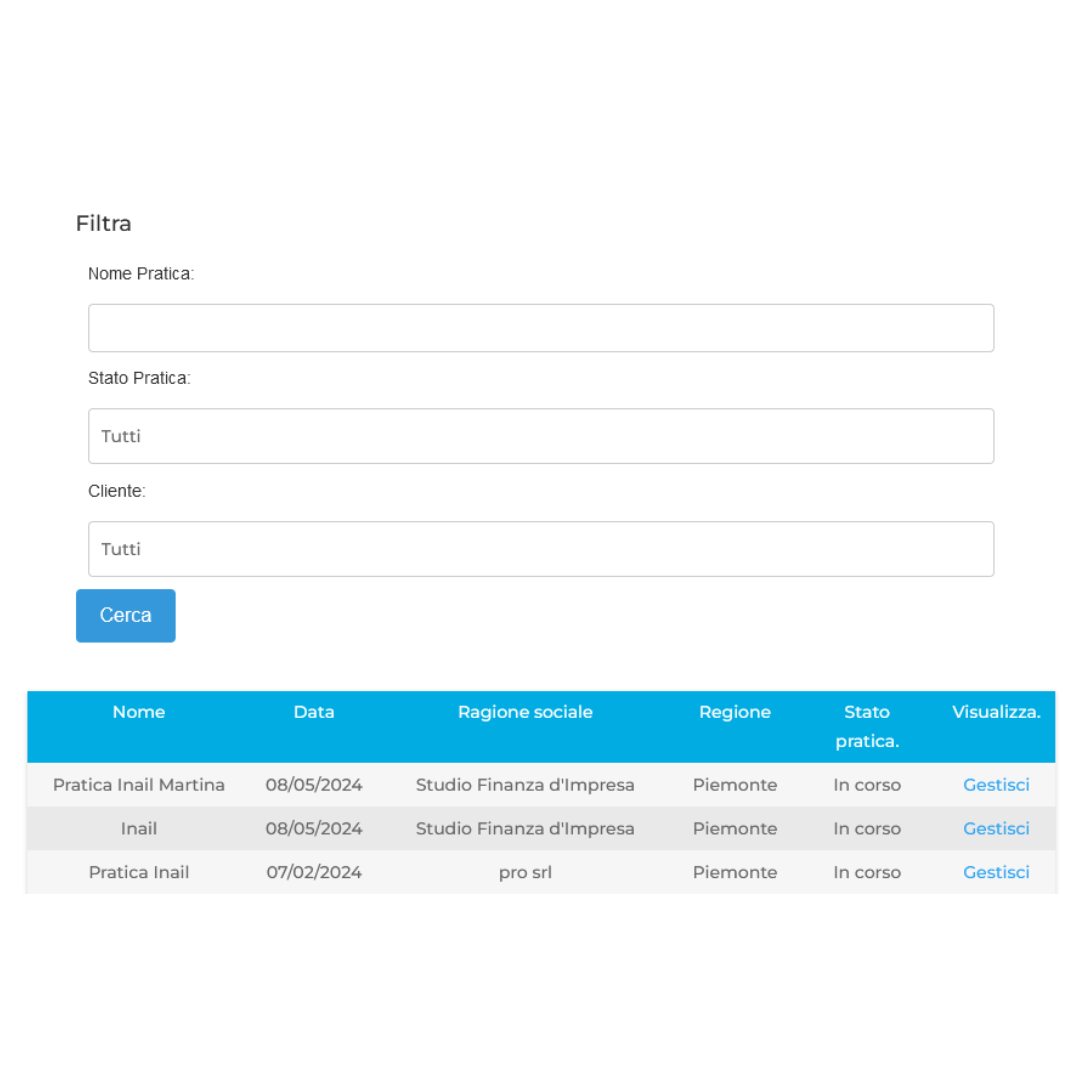Click the Nome column header

(x=139, y=712)
